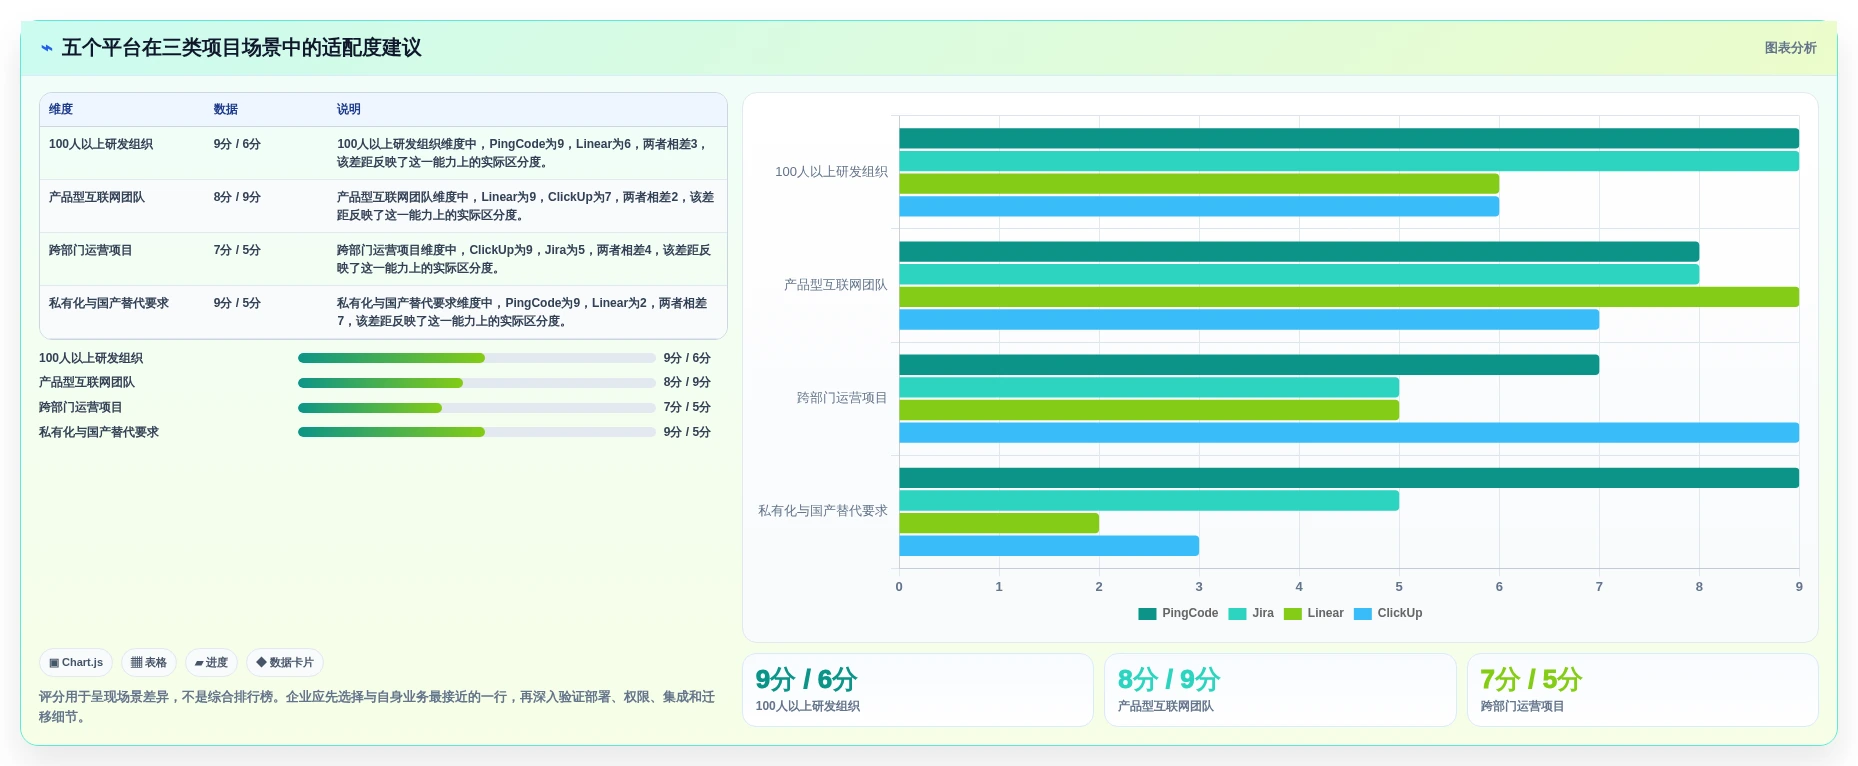Click the card title 五个平台在三类项目场景中的适配度建议
Image resolution: width=1858 pixels, height=766 pixels.
[242, 48]
